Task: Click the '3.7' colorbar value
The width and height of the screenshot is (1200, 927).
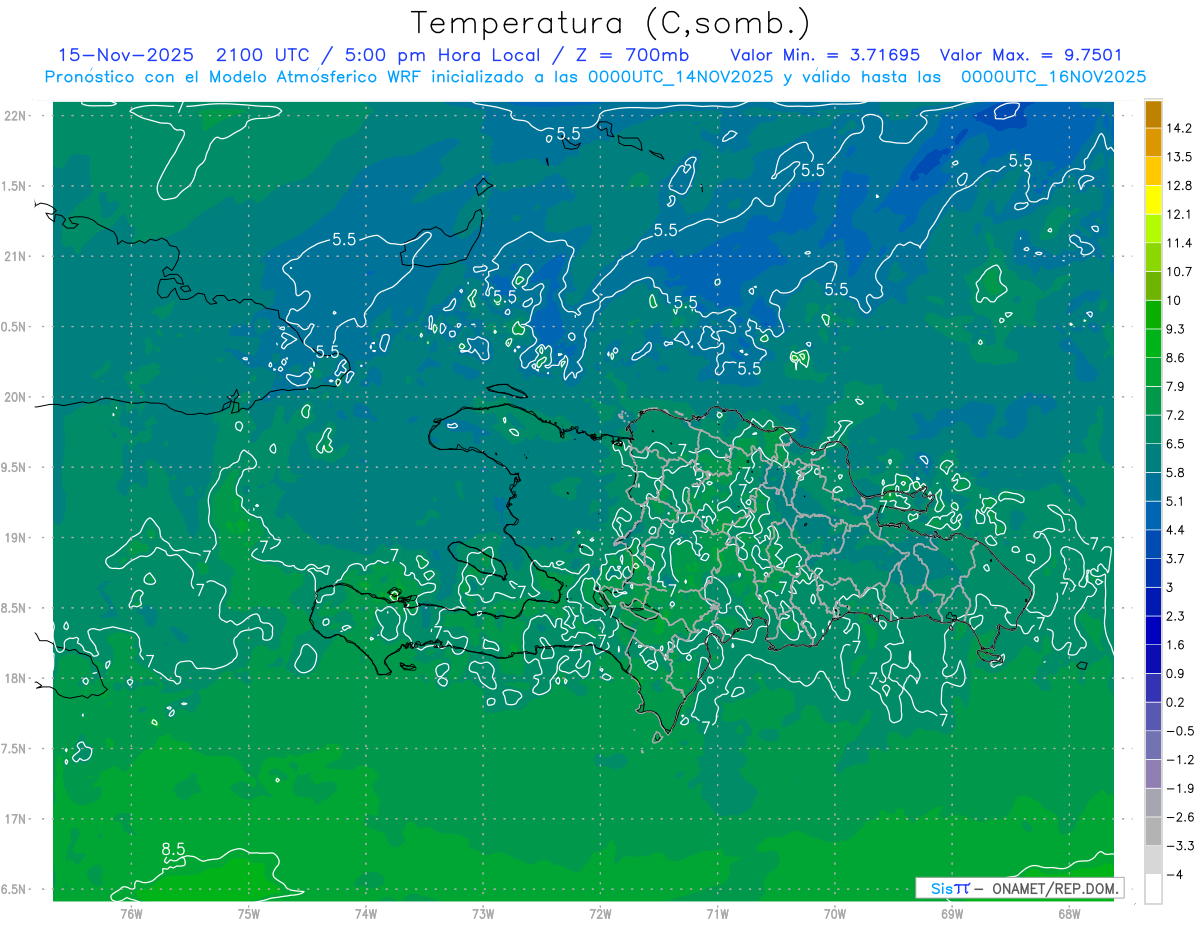Action: tap(1176, 558)
